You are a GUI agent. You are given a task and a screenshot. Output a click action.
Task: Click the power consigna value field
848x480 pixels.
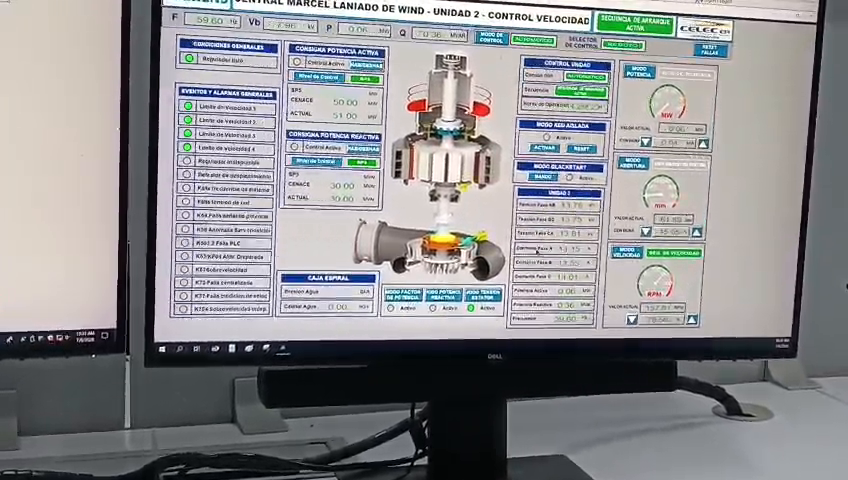[x=673, y=143]
